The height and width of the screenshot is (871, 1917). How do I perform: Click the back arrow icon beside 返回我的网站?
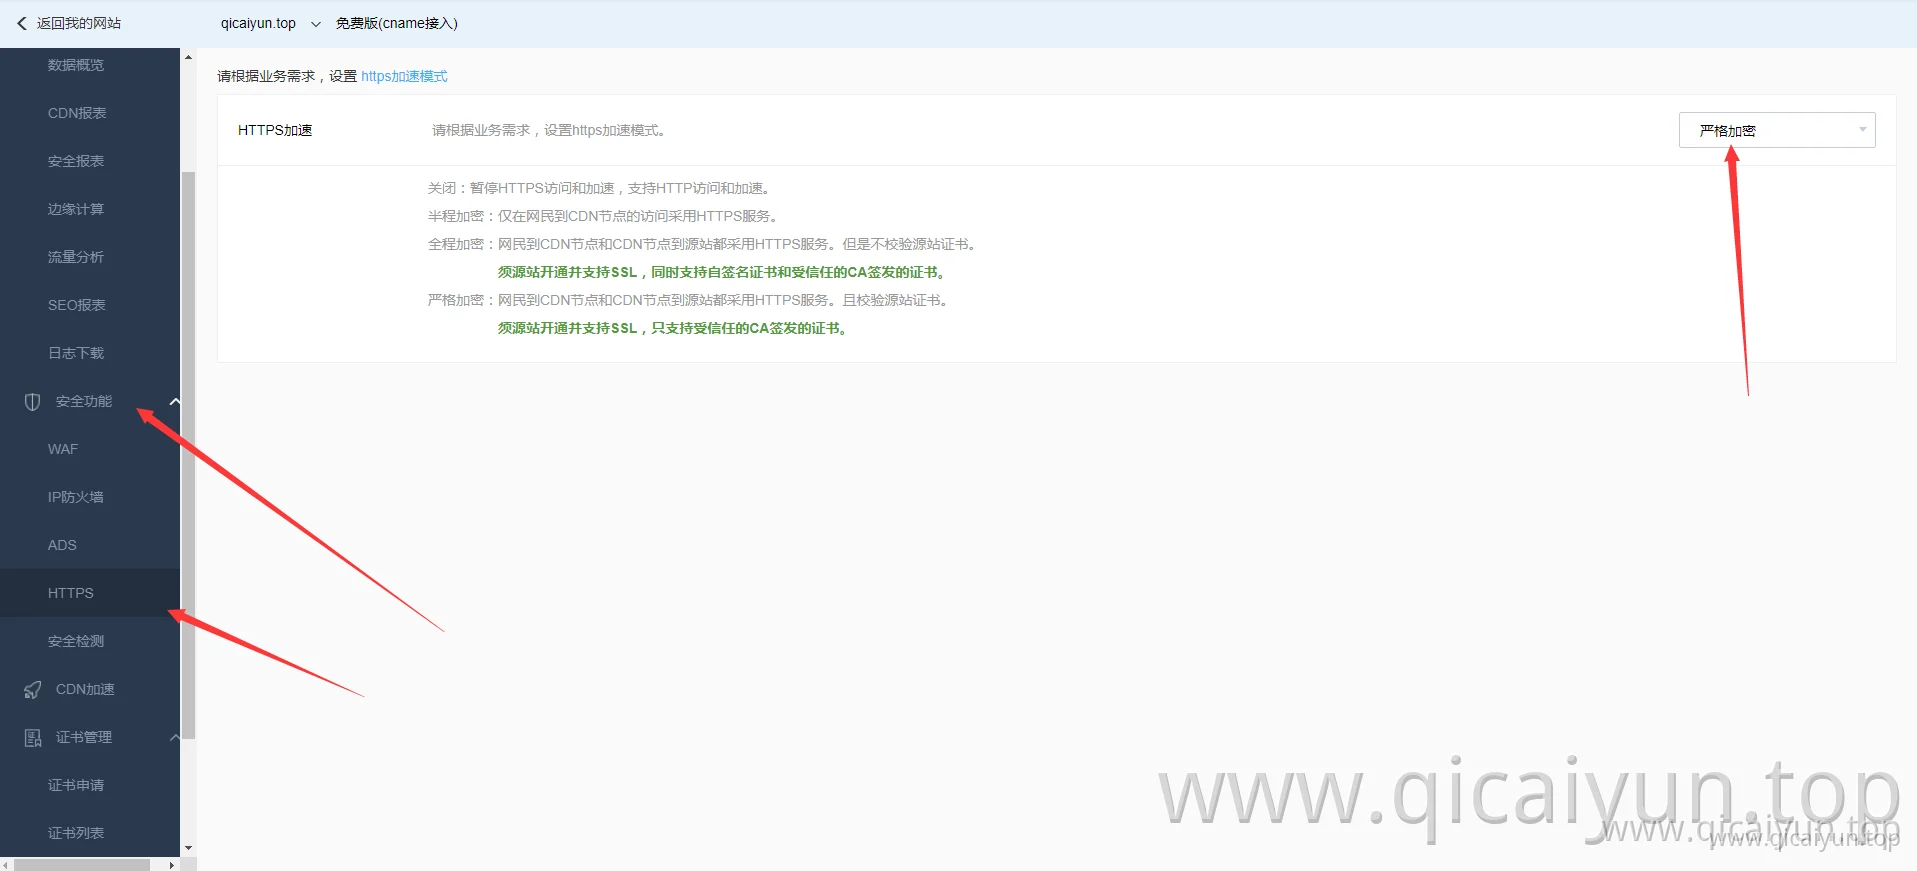21,23
